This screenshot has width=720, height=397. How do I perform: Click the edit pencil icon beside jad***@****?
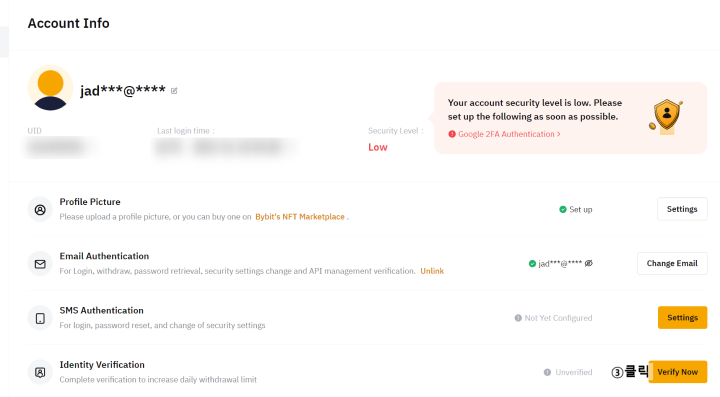[174, 91]
